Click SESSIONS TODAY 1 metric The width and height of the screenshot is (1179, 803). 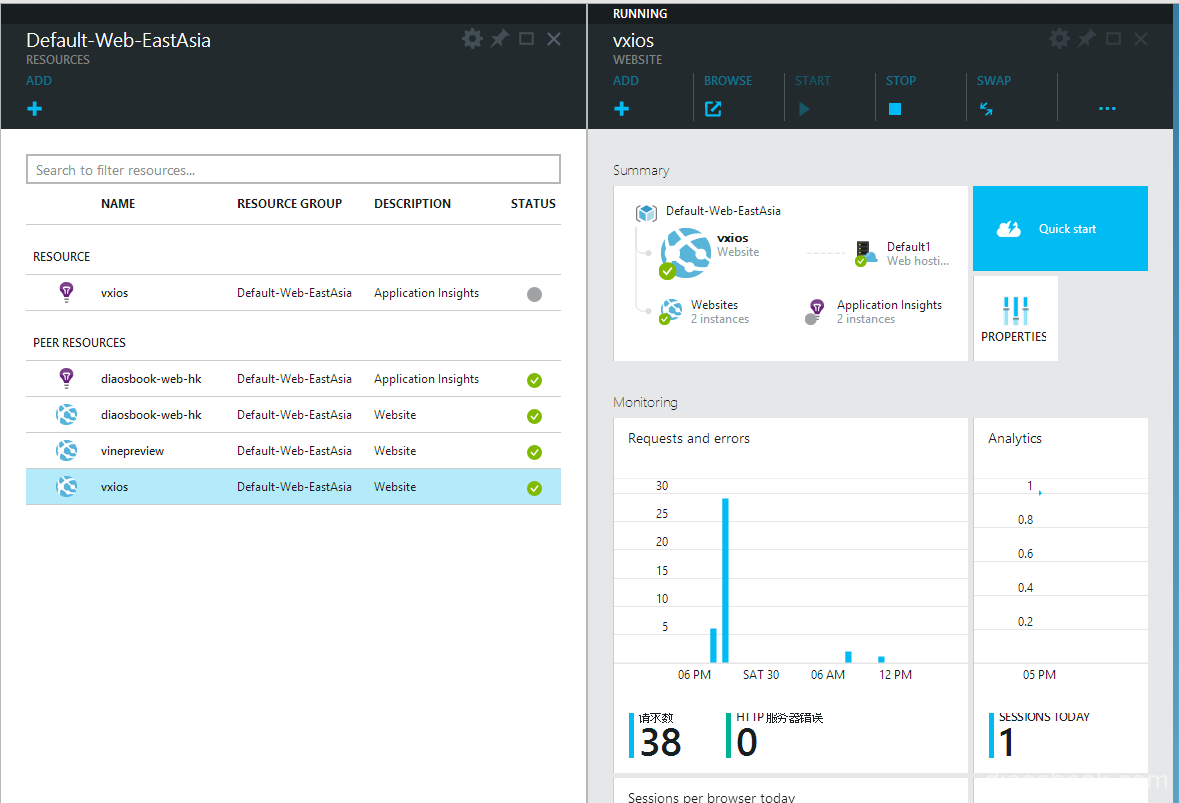tap(1039, 735)
